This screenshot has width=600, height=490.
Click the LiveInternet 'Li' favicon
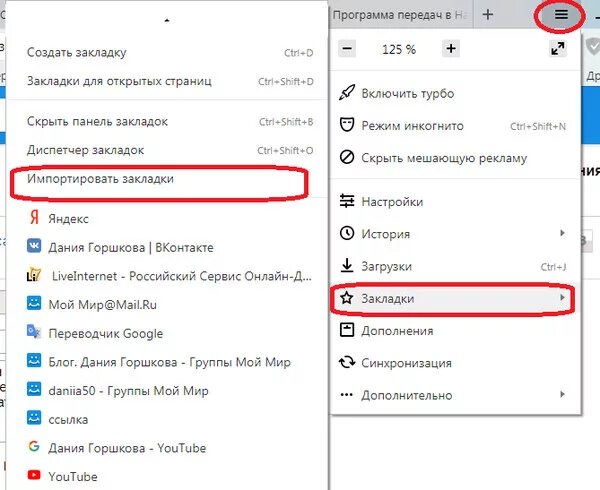coord(34,274)
